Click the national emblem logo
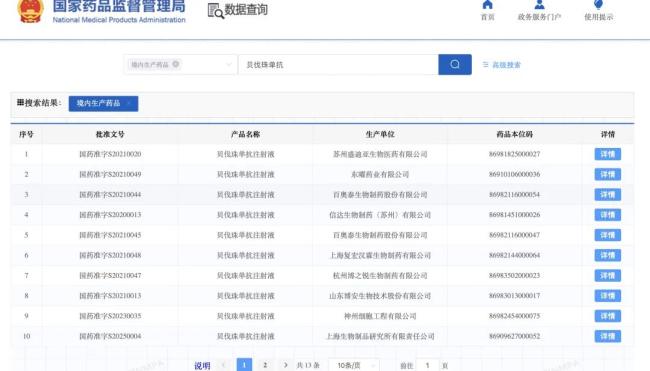Screen dimensions: 650x371 pyautogui.click(x=30, y=11)
